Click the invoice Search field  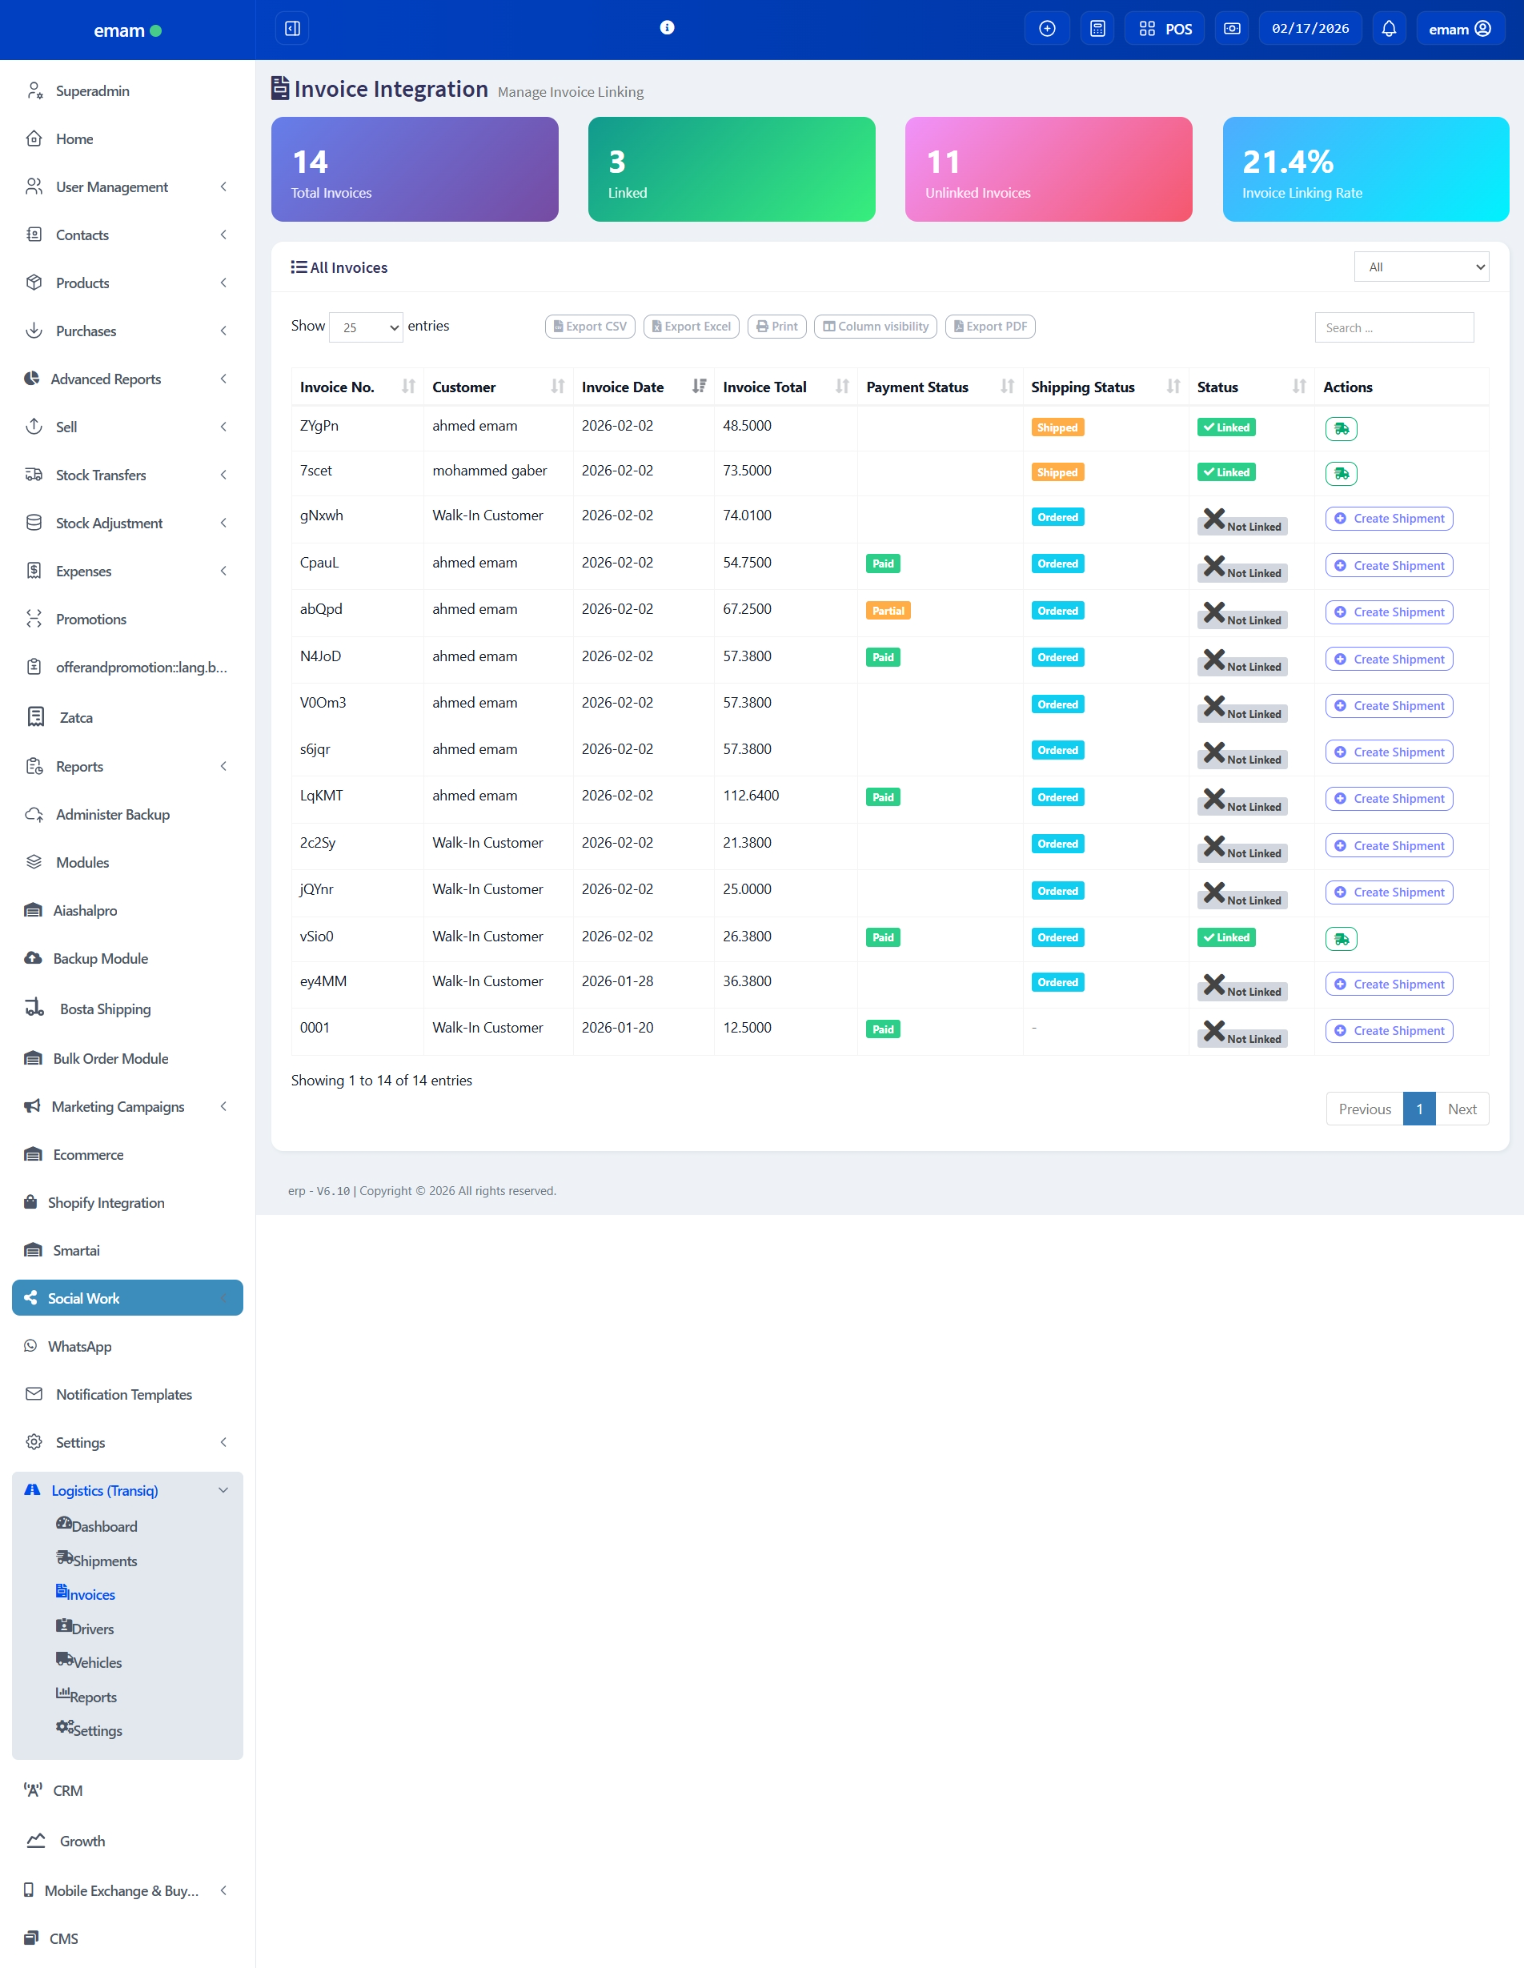[x=1393, y=328]
